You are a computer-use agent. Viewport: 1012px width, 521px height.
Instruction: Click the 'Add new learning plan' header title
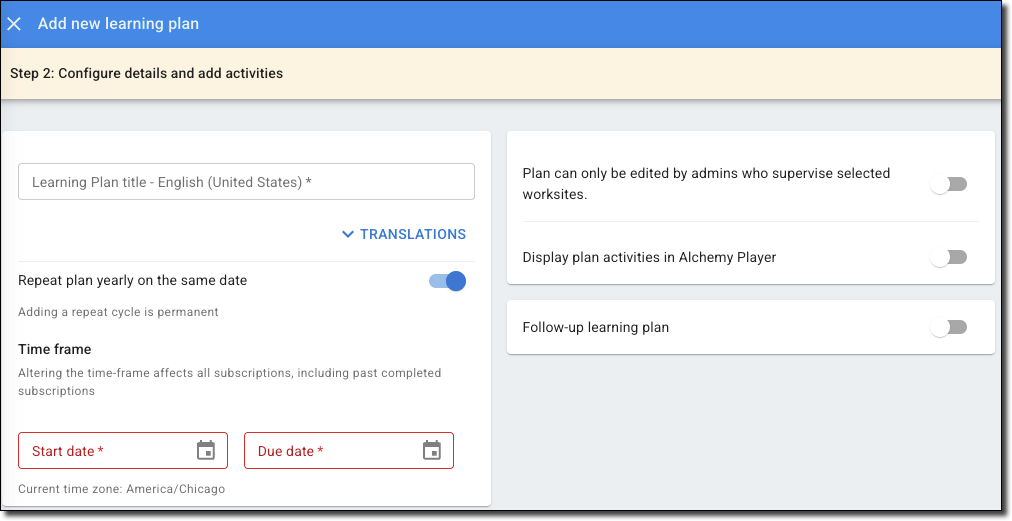point(118,24)
